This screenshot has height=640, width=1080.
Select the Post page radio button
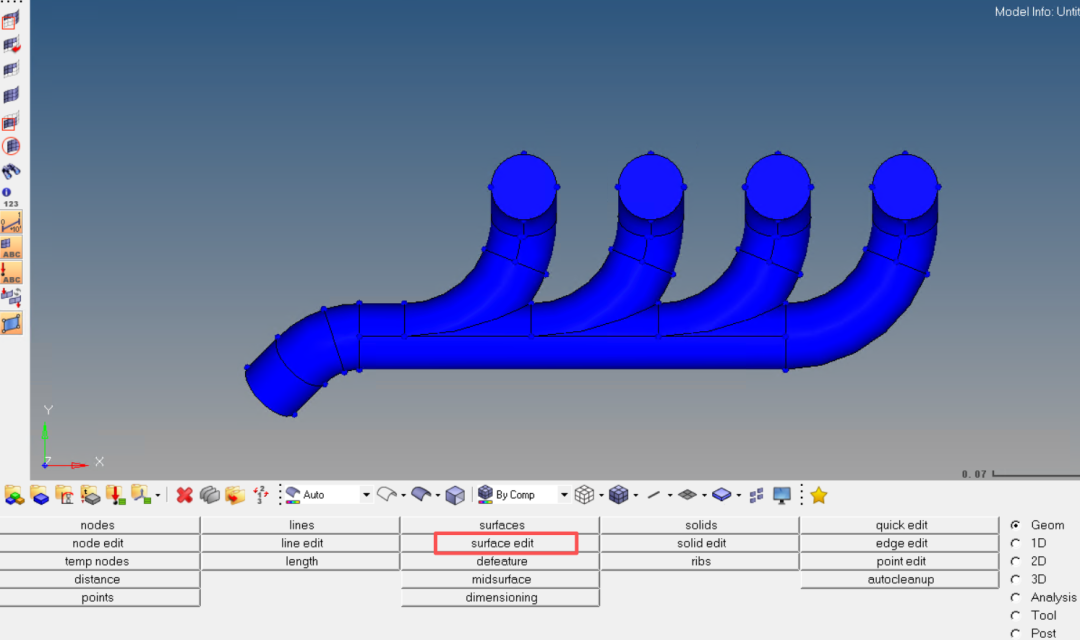point(1015,633)
